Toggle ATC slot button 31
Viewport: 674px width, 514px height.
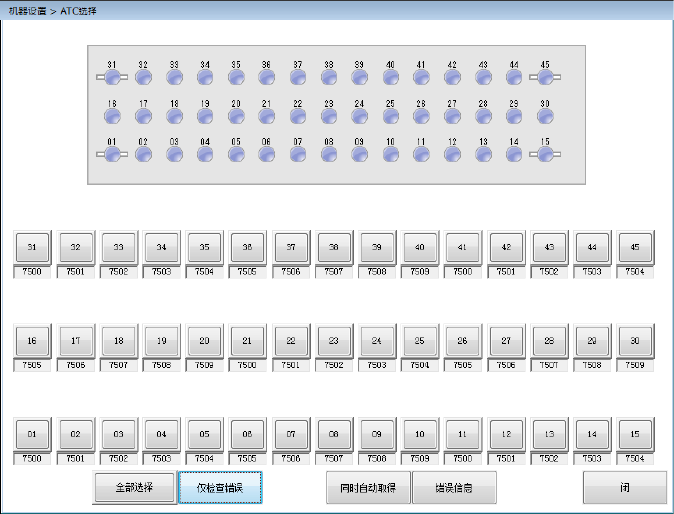(32, 247)
